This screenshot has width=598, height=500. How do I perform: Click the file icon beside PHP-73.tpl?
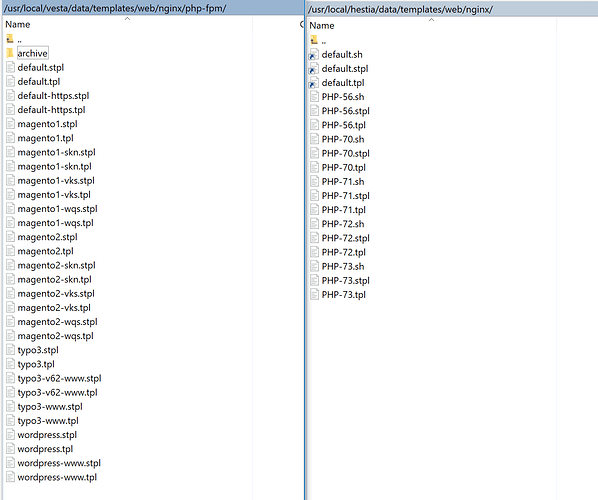click(314, 294)
